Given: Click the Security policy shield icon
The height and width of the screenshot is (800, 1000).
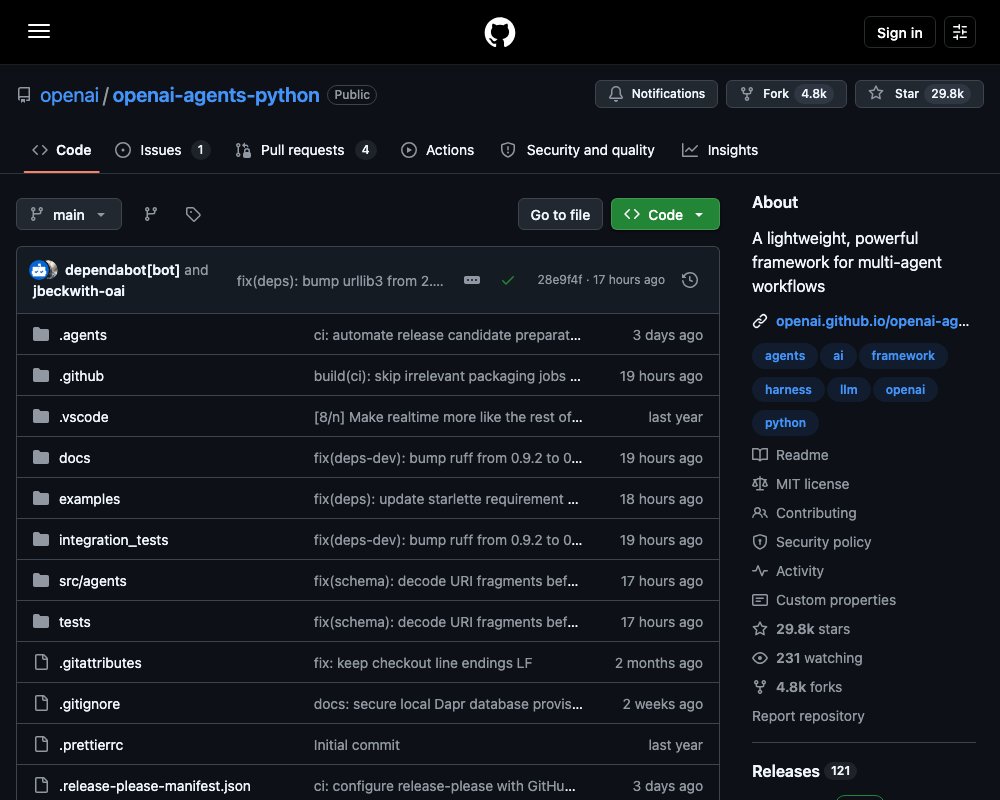Looking at the screenshot, I should [760, 542].
